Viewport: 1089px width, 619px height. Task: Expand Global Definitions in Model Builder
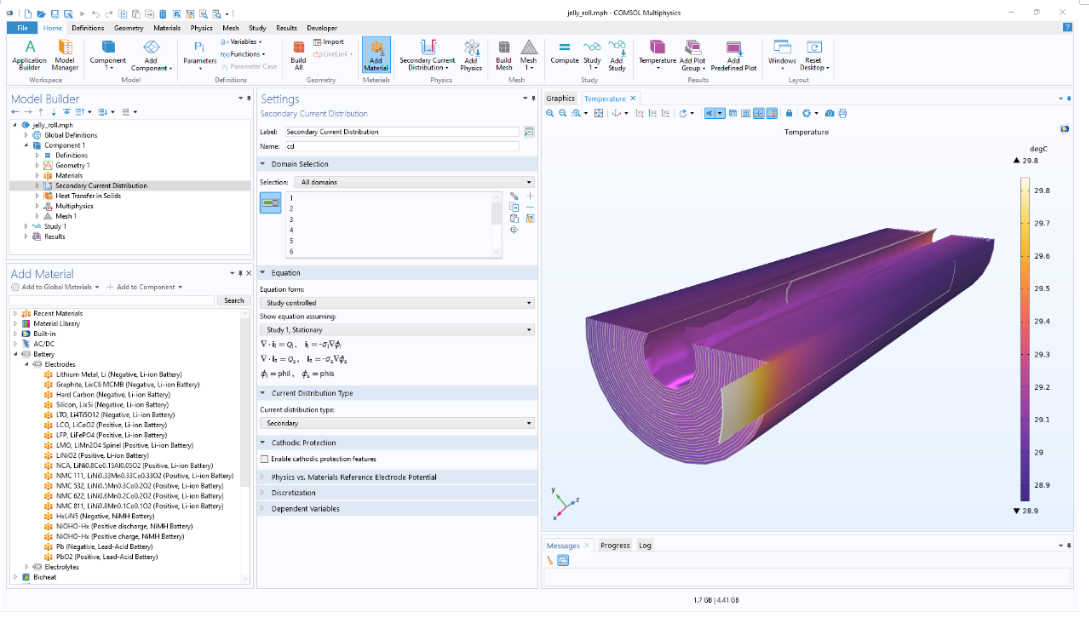pos(26,135)
